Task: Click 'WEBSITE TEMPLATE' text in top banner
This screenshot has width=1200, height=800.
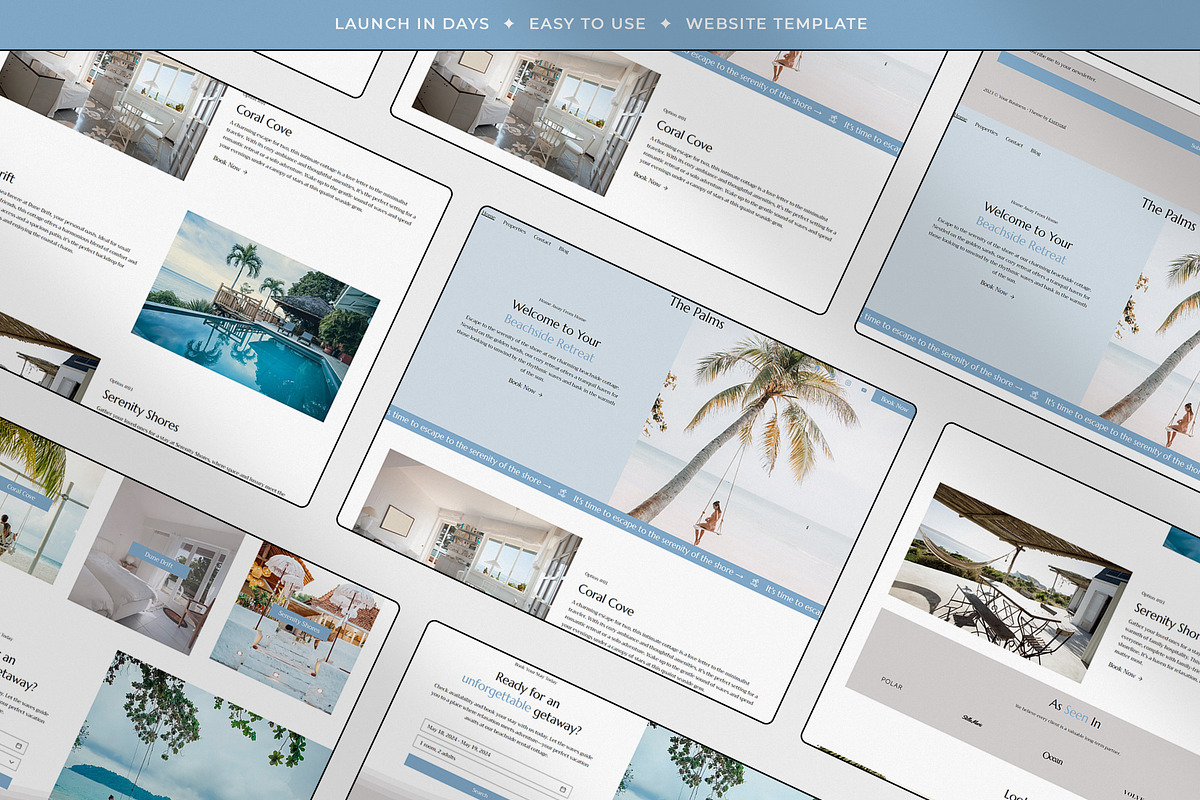Action: [x=777, y=23]
